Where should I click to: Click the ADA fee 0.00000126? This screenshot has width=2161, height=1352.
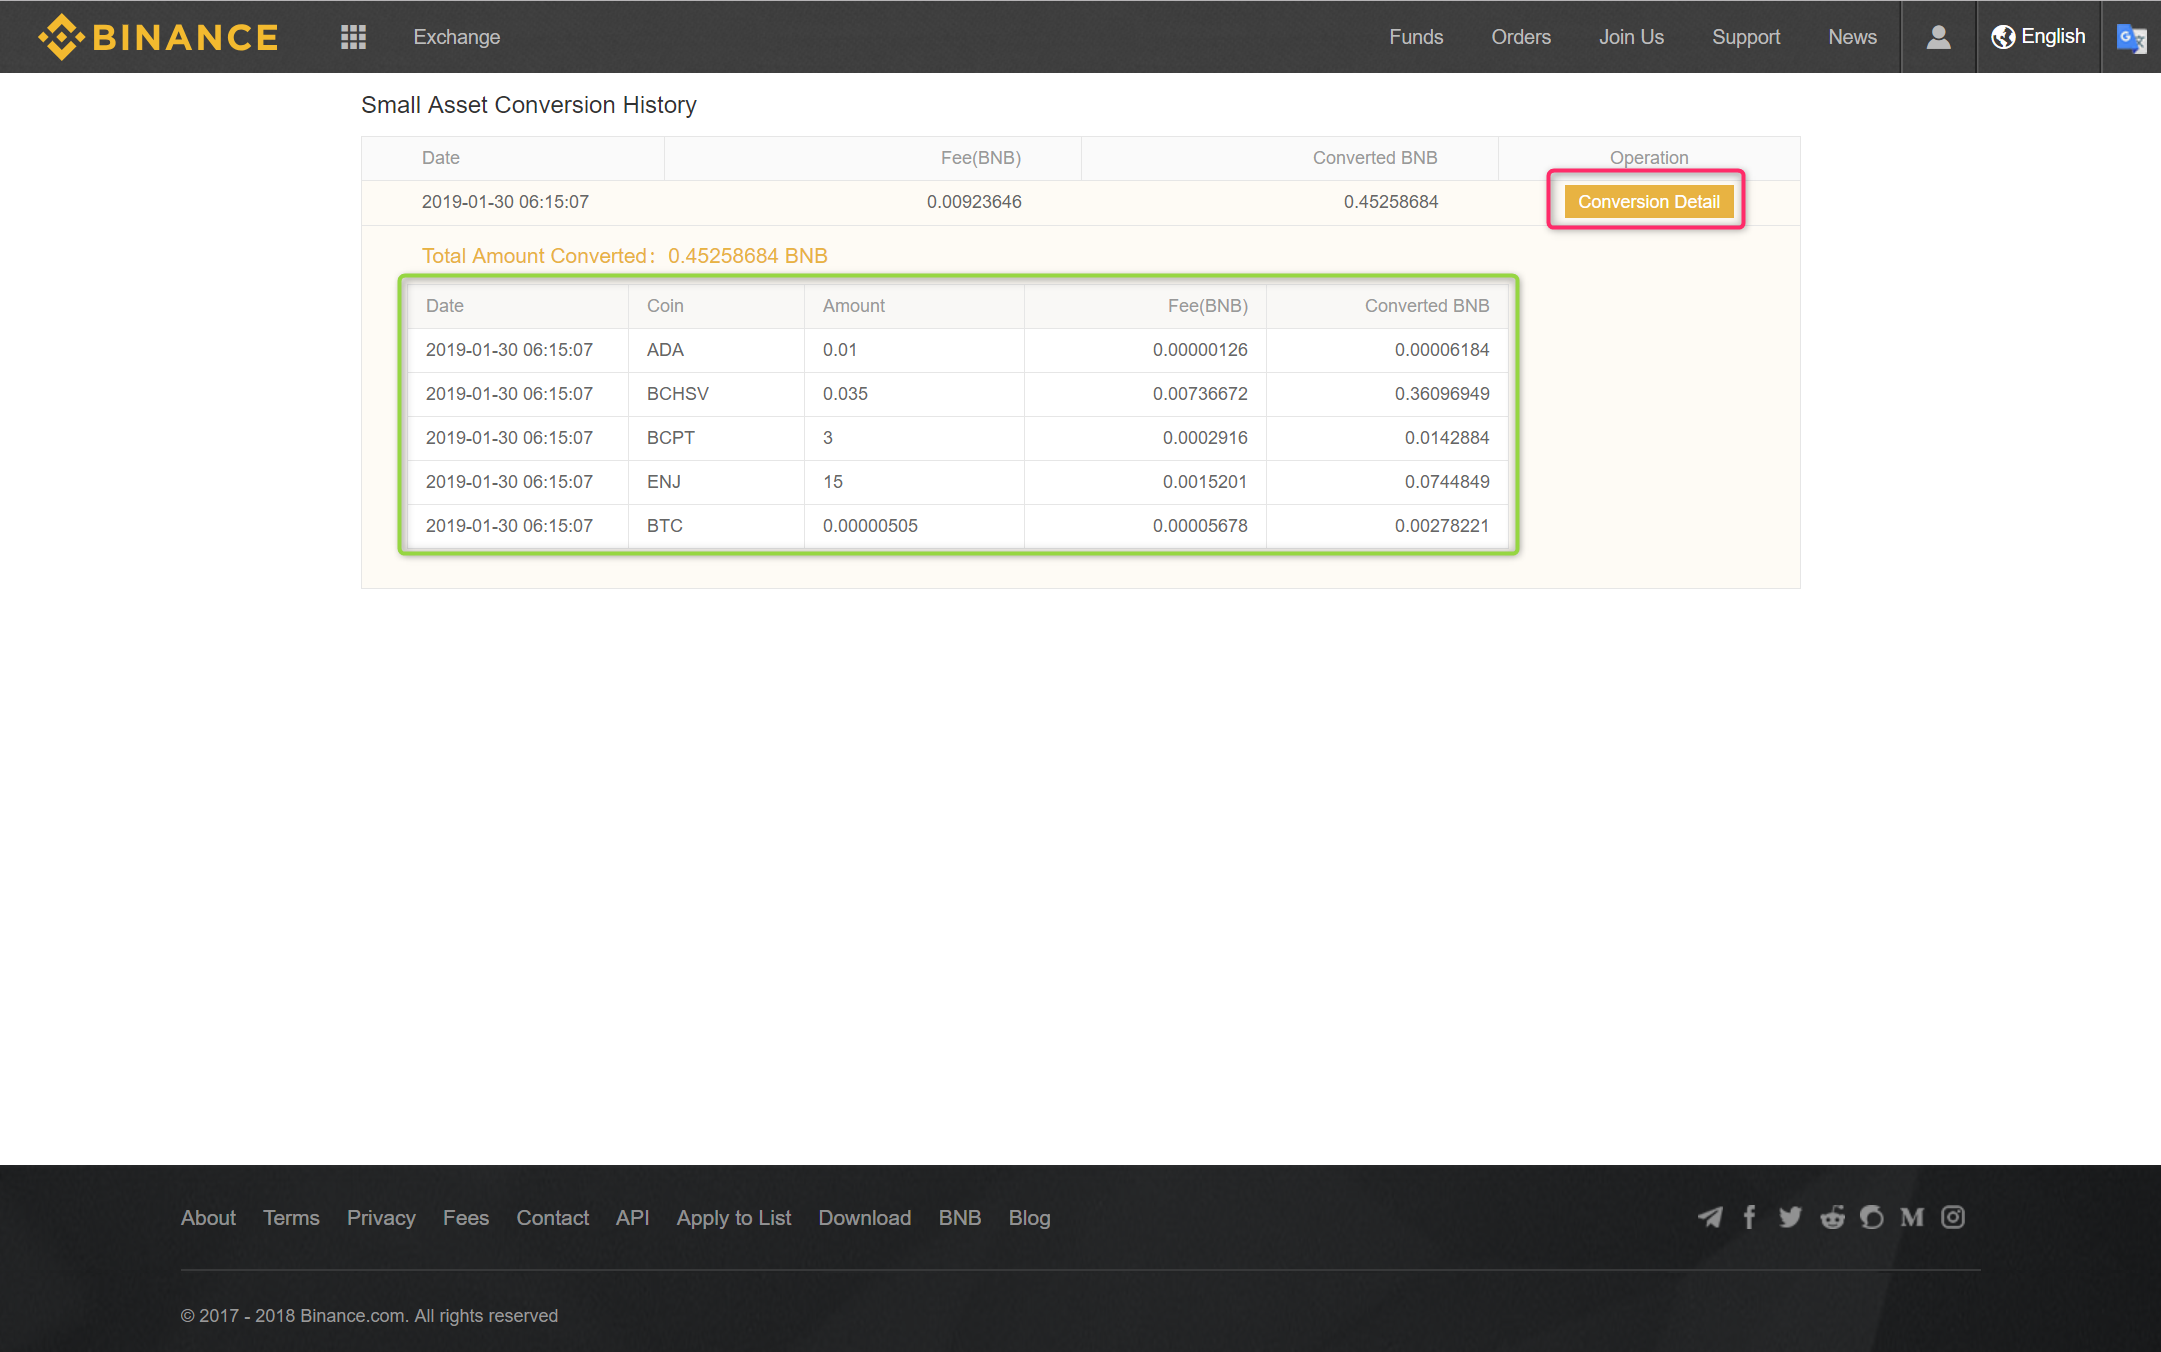click(1200, 350)
